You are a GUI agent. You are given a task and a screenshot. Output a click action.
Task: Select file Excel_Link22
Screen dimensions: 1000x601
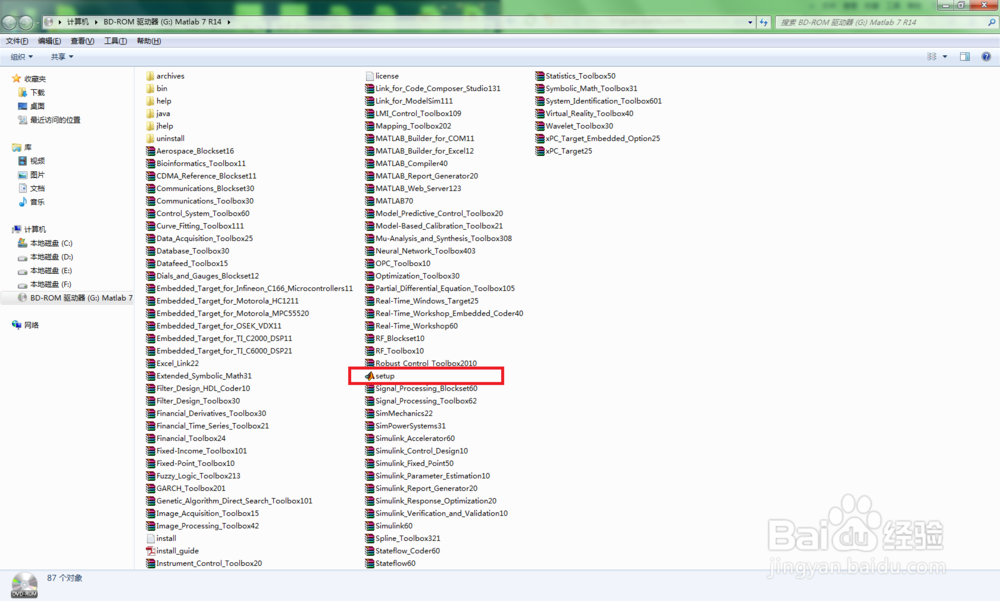pos(177,364)
